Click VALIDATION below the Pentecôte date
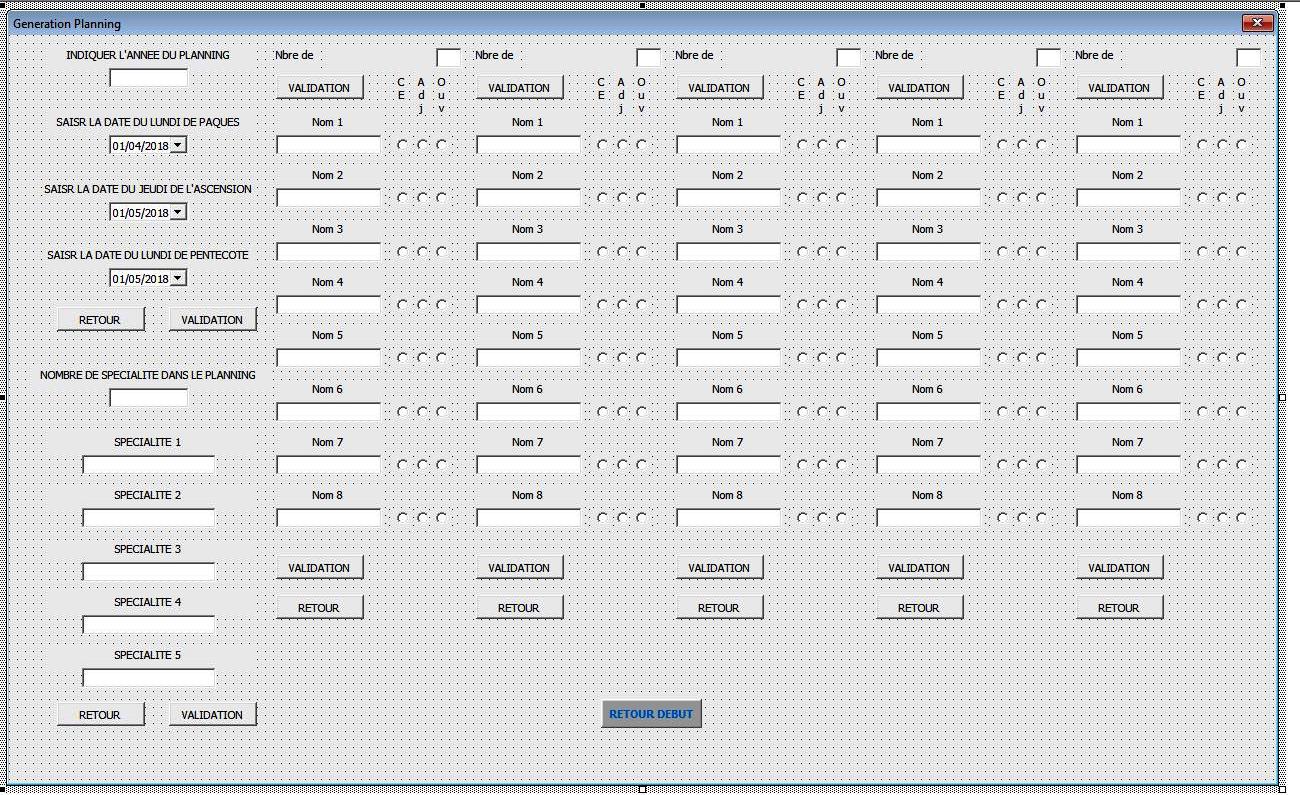The height and width of the screenshot is (795, 1300). pos(212,319)
